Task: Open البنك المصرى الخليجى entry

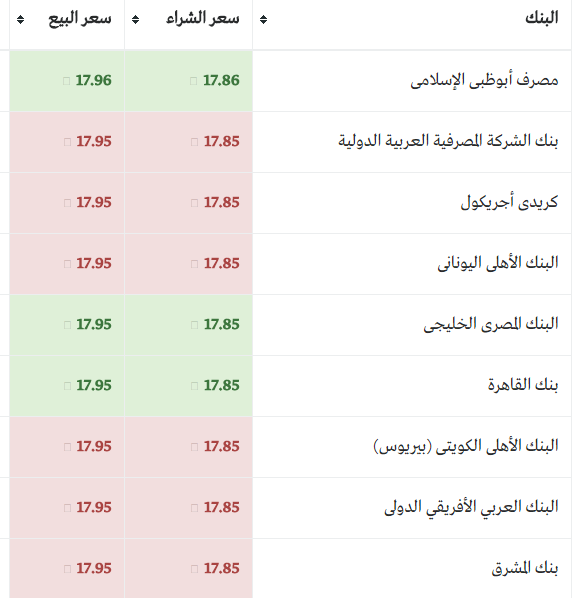Action: (491, 324)
